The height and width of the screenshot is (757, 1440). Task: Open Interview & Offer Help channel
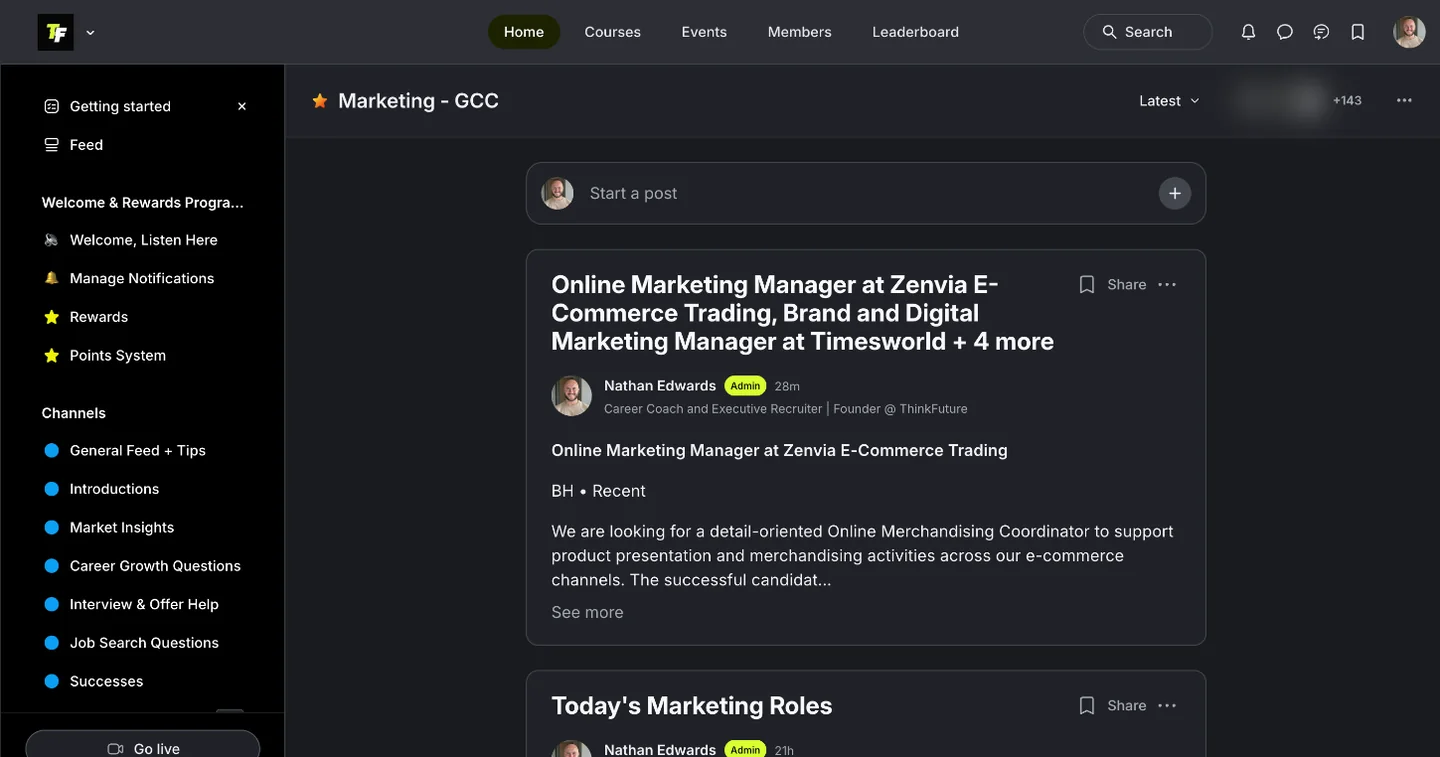[x=144, y=604]
